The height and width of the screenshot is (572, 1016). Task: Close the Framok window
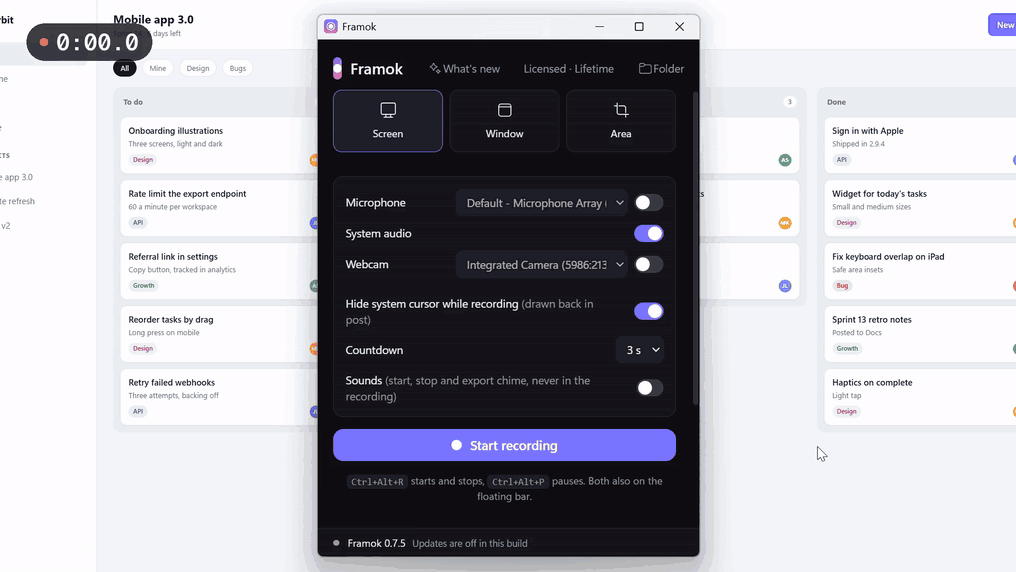coord(679,27)
